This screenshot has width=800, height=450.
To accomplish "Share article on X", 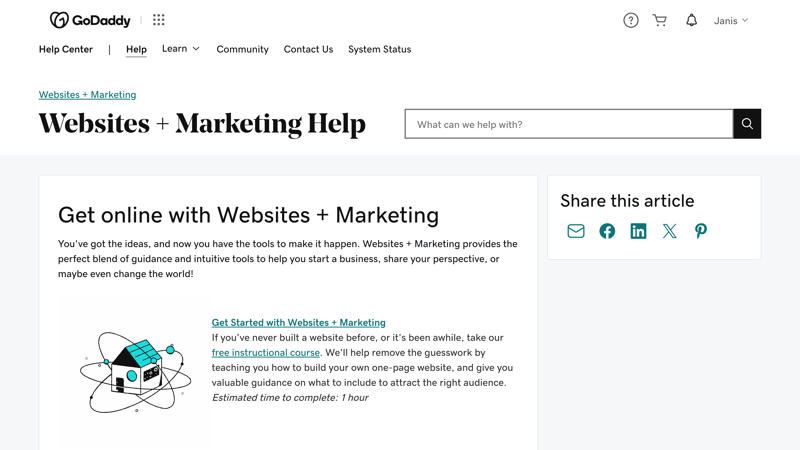I will tap(669, 231).
